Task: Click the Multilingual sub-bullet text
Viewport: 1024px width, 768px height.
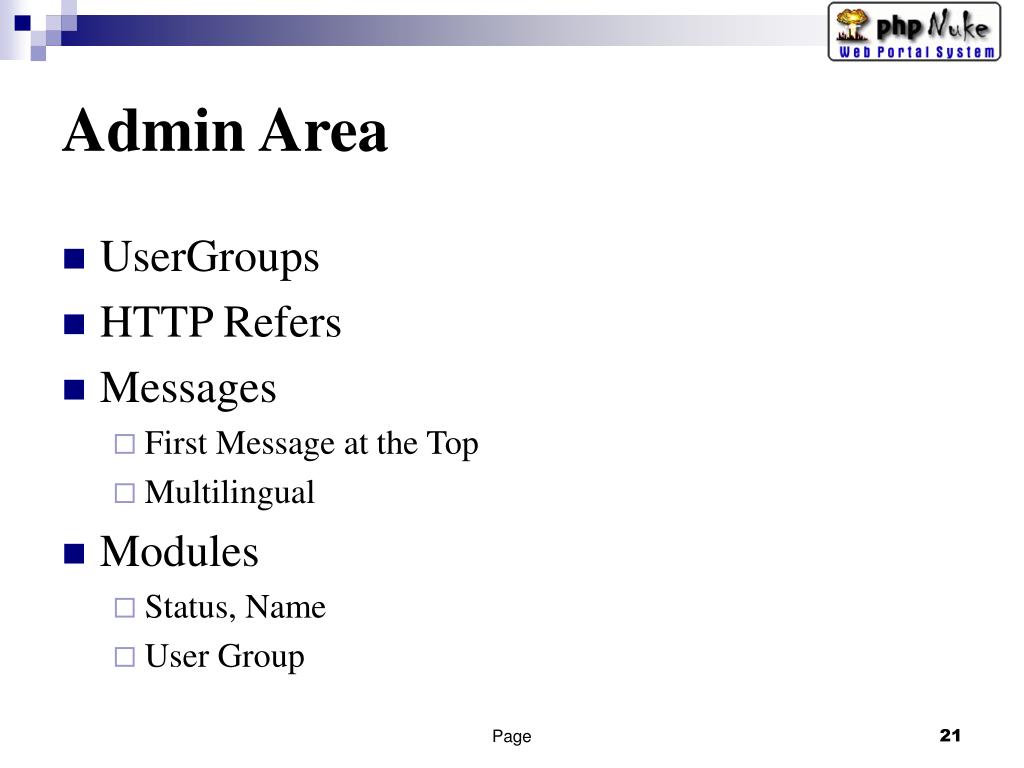Action: point(229,493)
